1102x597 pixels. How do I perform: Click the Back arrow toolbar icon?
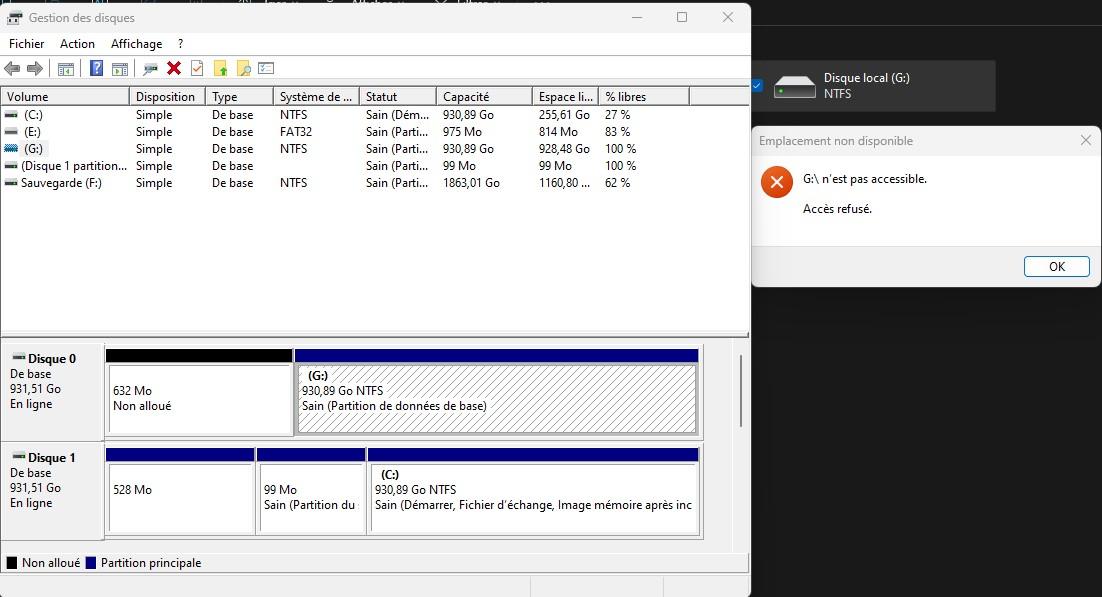(x=12, y=68)
